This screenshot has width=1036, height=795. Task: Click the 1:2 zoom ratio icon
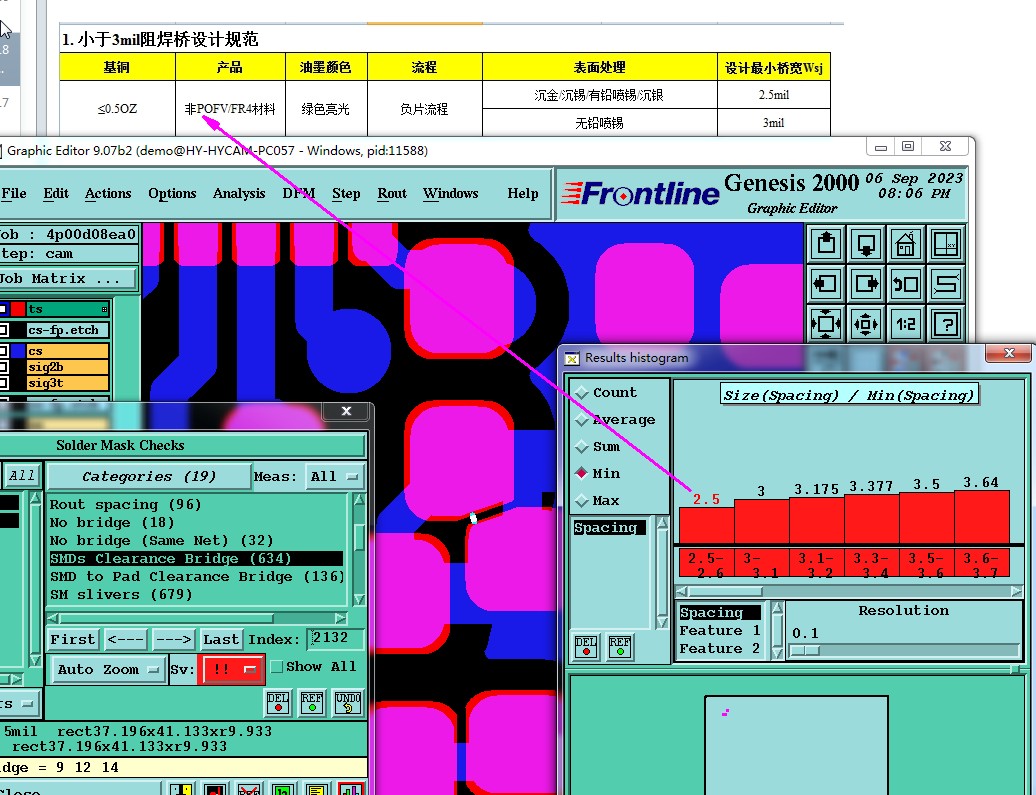(x=905, y=324)
